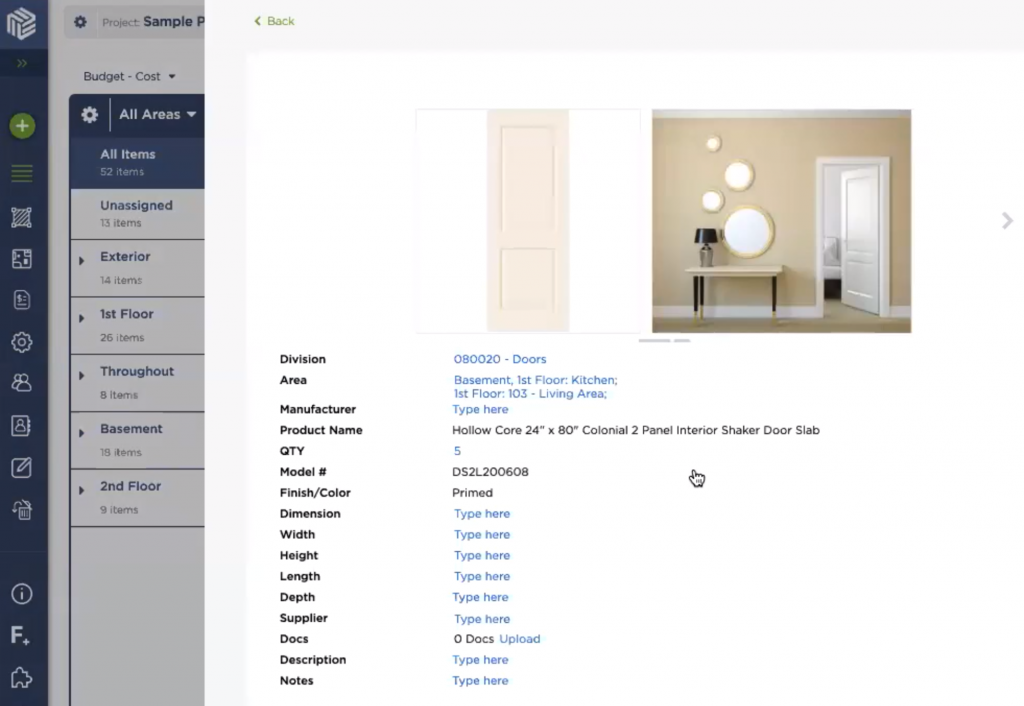Screen dimensions: 1024x706
Task: Click the notes editing icon in sidebar
Action: (x=23, y=467)
